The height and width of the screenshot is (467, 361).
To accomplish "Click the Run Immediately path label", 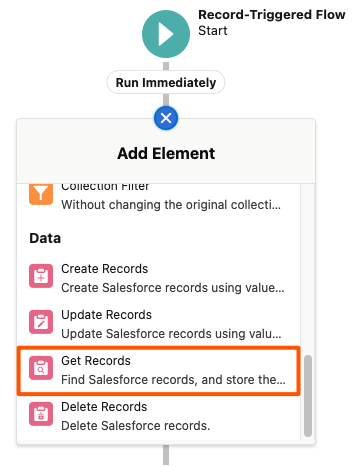I will point(166,82).
